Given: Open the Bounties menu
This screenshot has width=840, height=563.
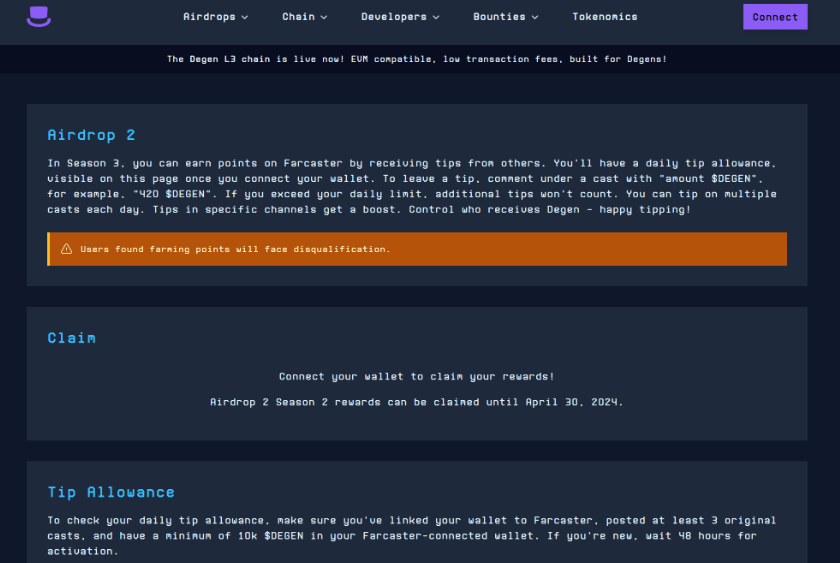Looking at the screenshot, I should [x=505, y=17].
